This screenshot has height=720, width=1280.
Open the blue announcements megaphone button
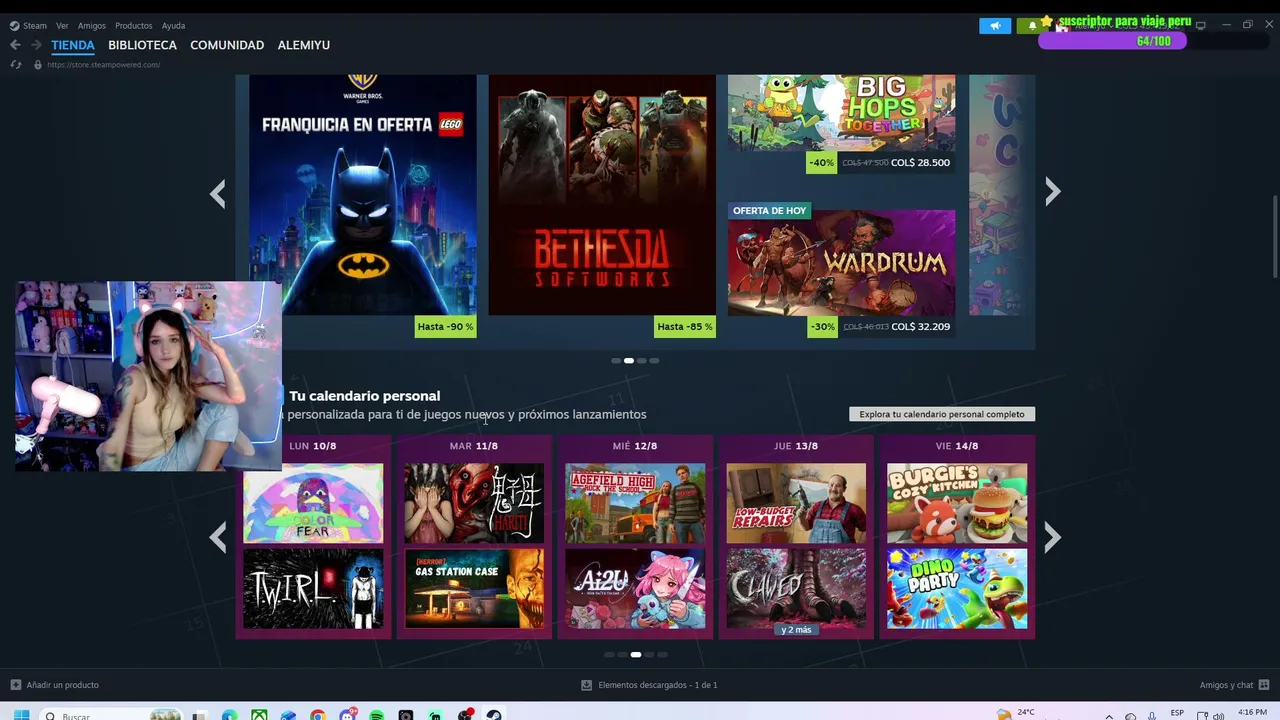coord(995,26)
